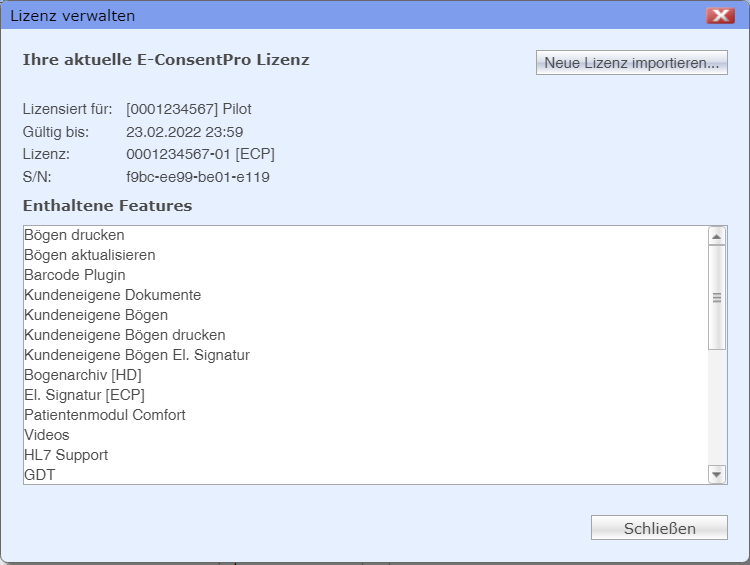
Task: Click the scrollbar track below the thumb
Action: (717, 408)
